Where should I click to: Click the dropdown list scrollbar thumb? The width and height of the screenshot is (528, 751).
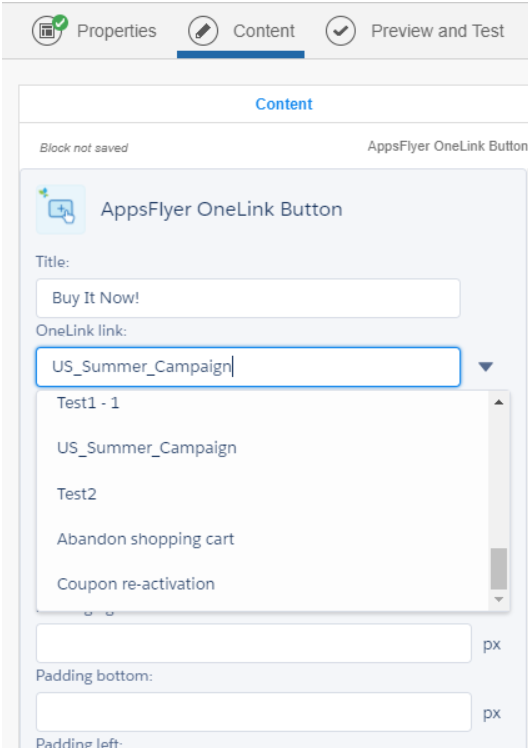(499, 569)
